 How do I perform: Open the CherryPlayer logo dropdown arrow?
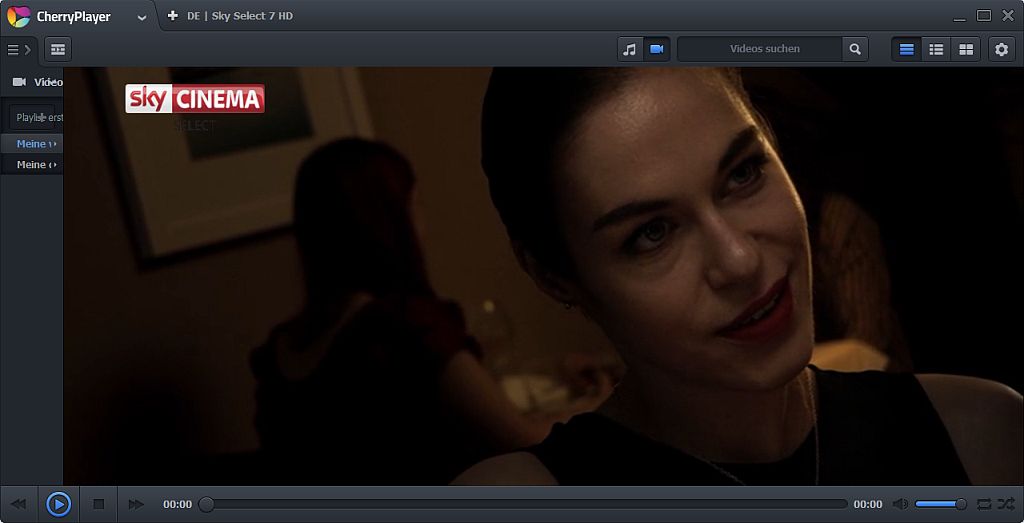coord(142,17)
